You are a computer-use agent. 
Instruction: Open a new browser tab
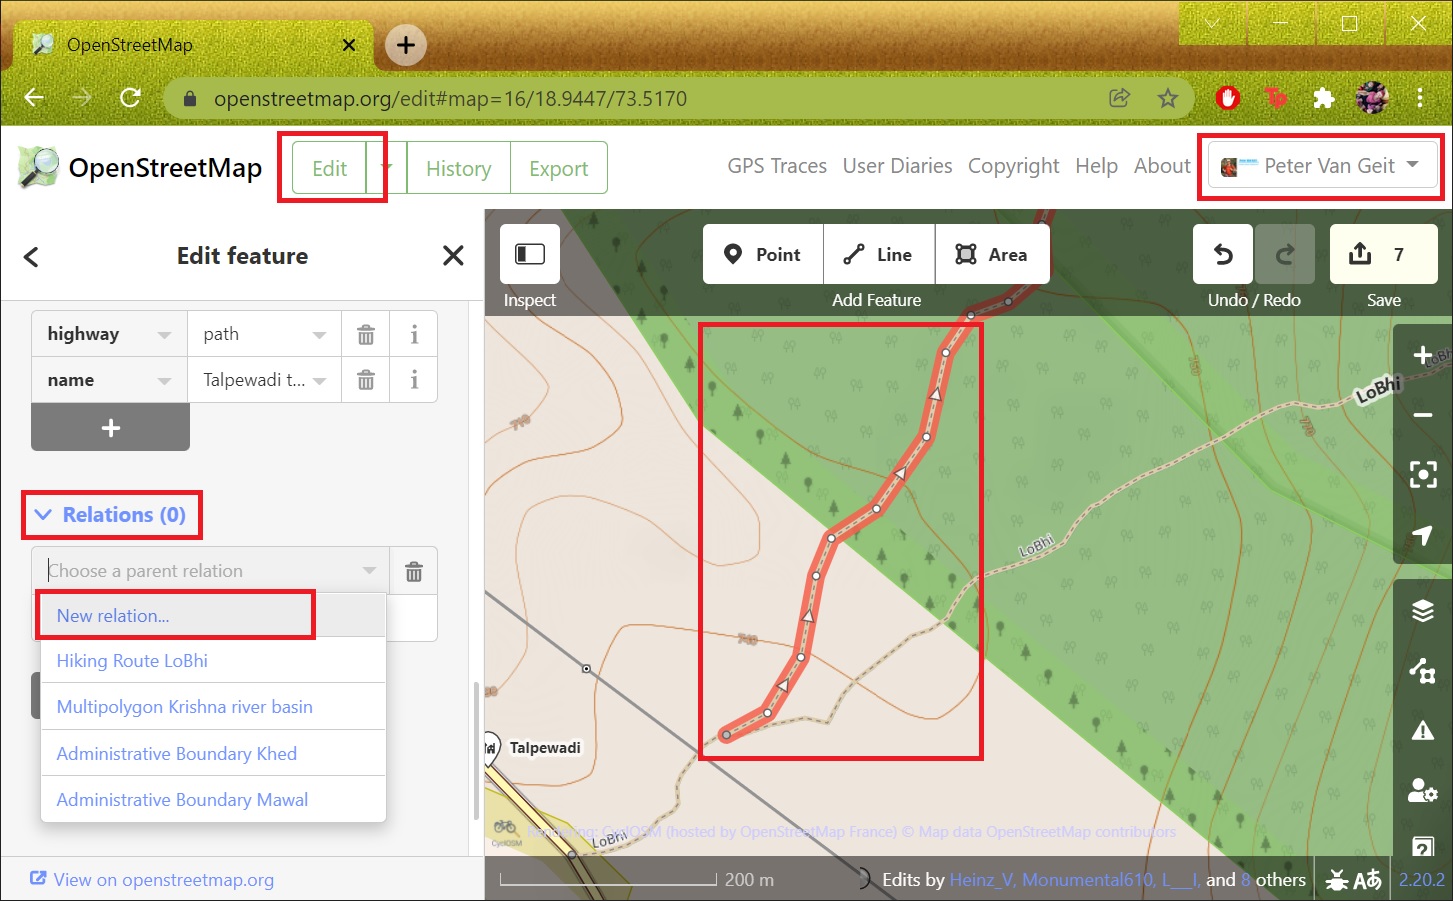[x=406, y=45]
